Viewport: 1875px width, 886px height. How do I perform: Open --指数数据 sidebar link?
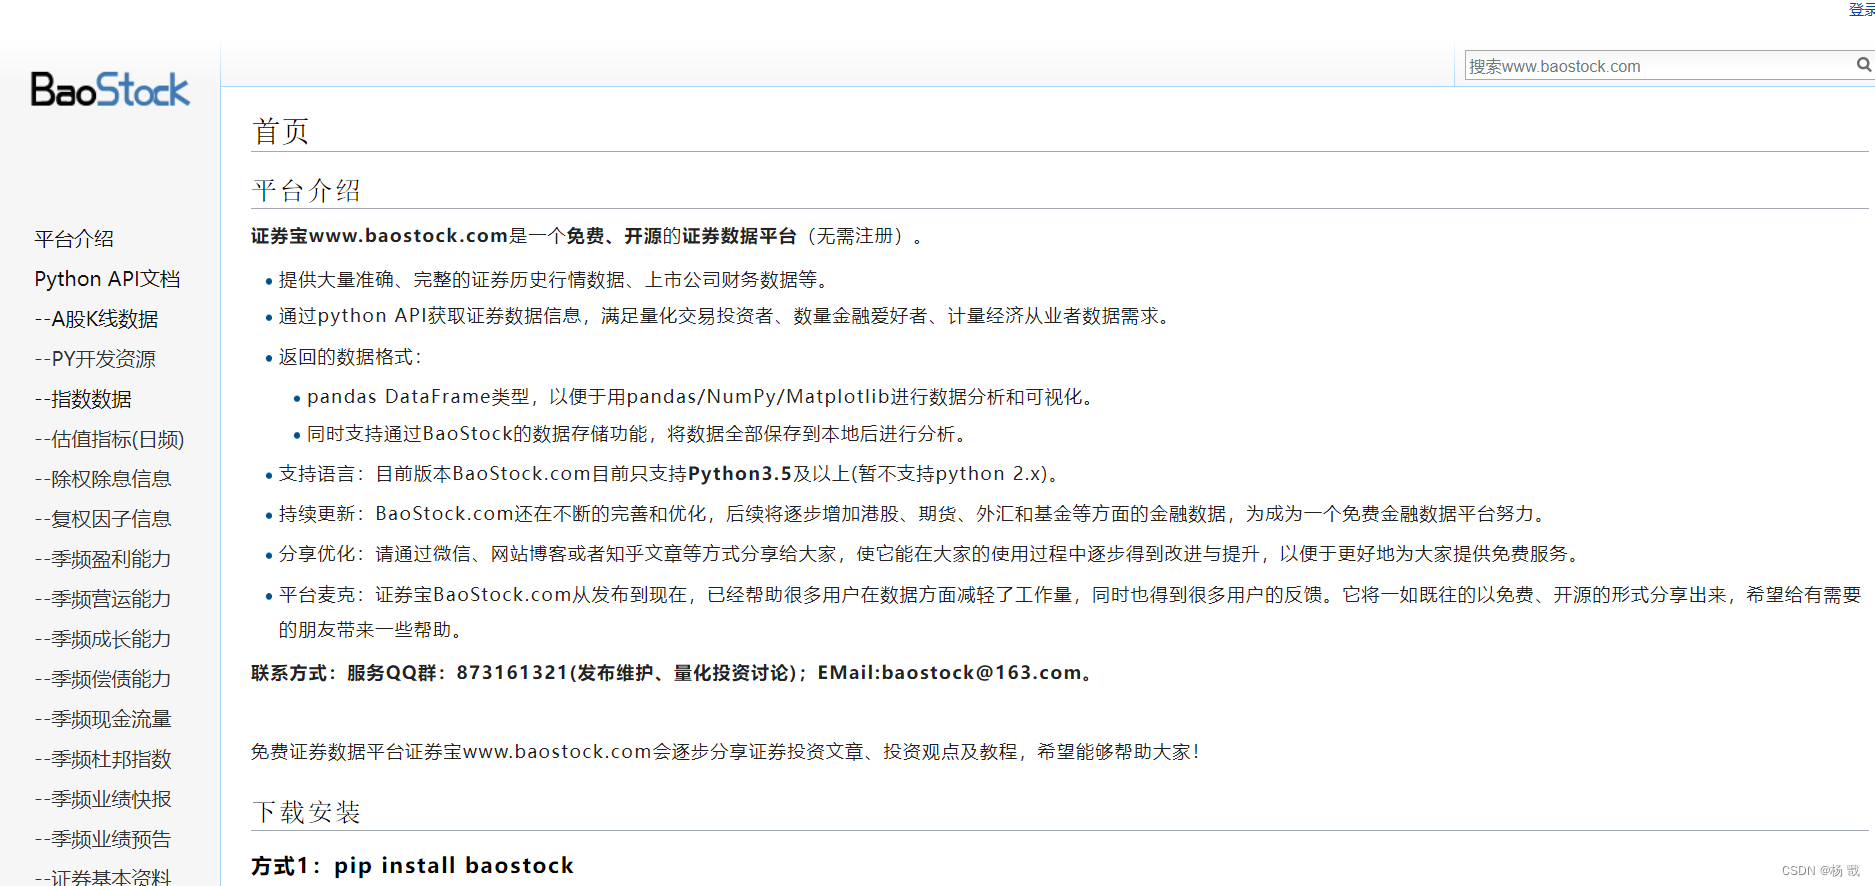[83, 399]
